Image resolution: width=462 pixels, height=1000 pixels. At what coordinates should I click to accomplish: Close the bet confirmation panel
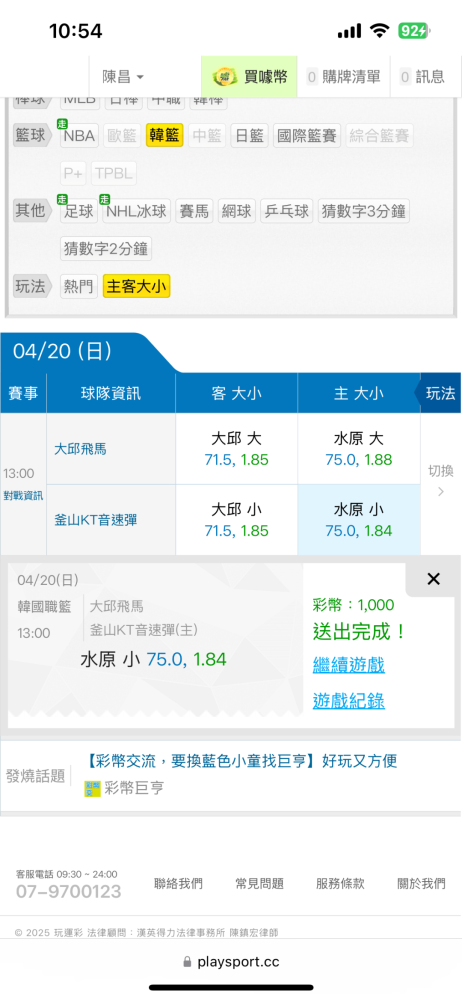click(433, 579)
